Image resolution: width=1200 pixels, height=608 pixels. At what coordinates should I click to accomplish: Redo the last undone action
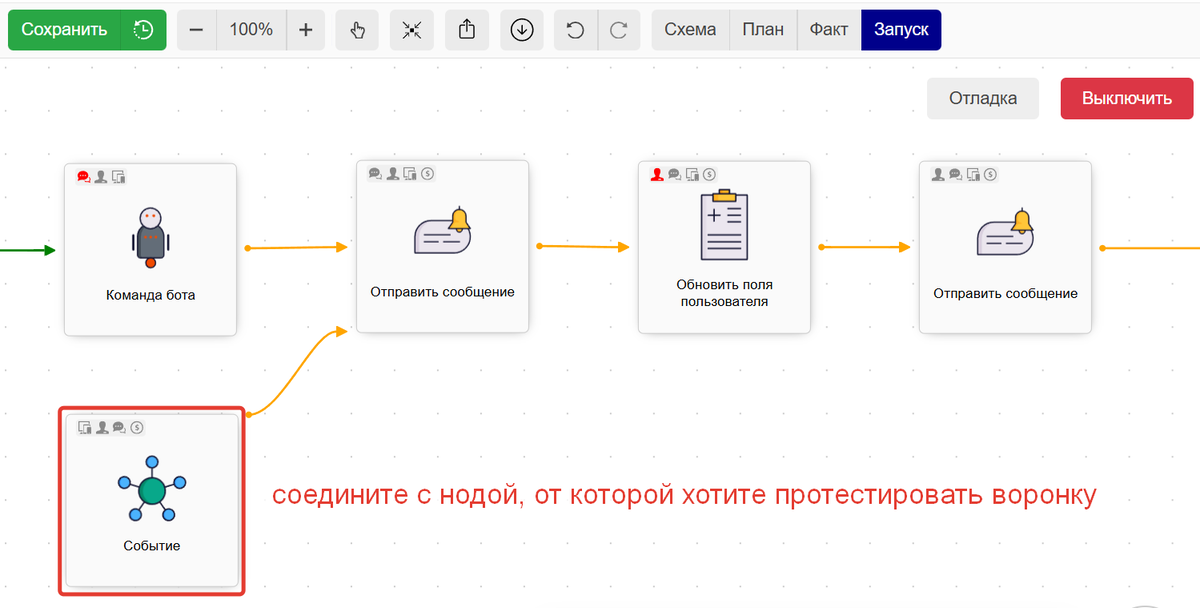619,30
